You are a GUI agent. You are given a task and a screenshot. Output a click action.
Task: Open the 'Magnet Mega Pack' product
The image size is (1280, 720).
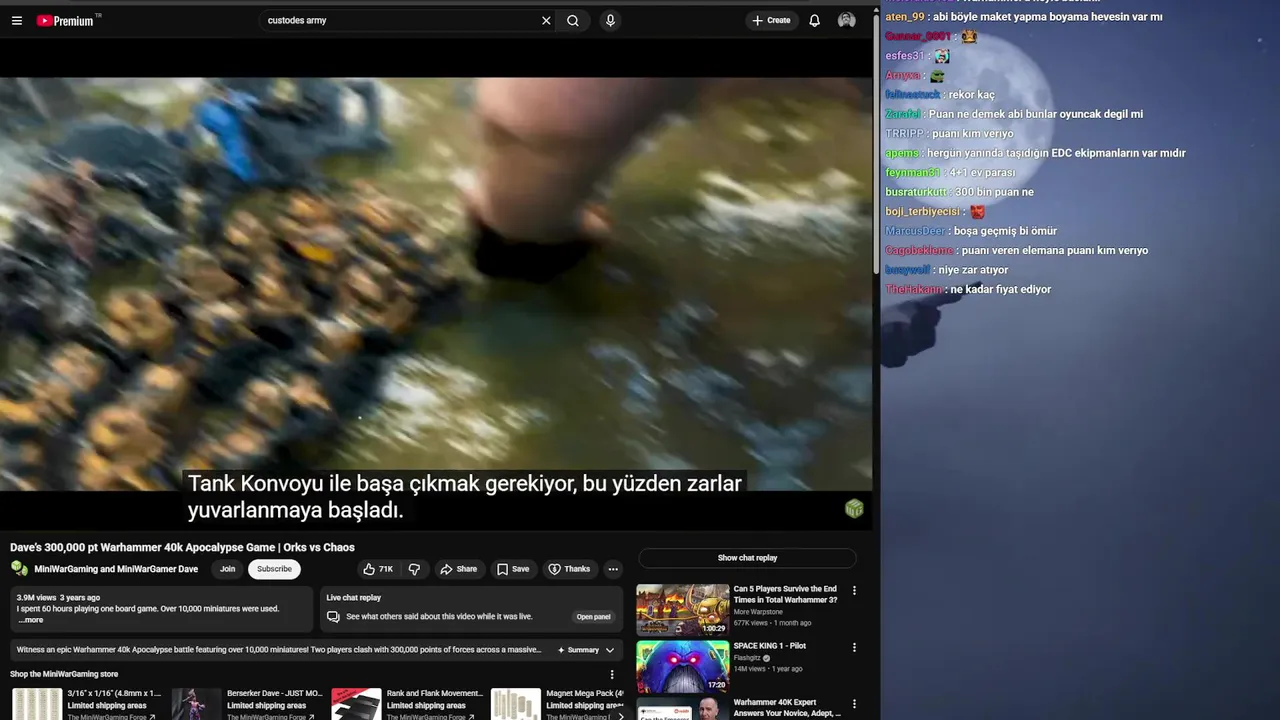click(x=558, y=703)
